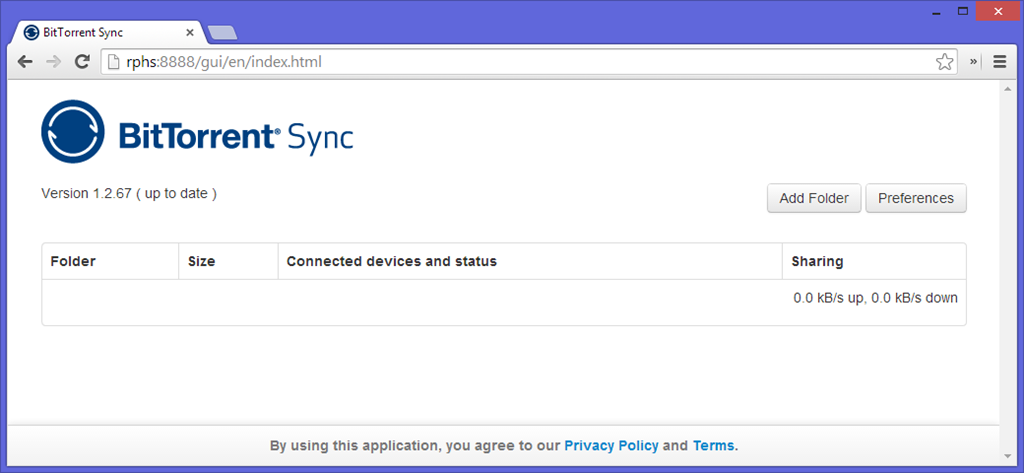The image size is (1024, 473).
Task: Reload the BitTorrent Sync page
Action: 82,62
